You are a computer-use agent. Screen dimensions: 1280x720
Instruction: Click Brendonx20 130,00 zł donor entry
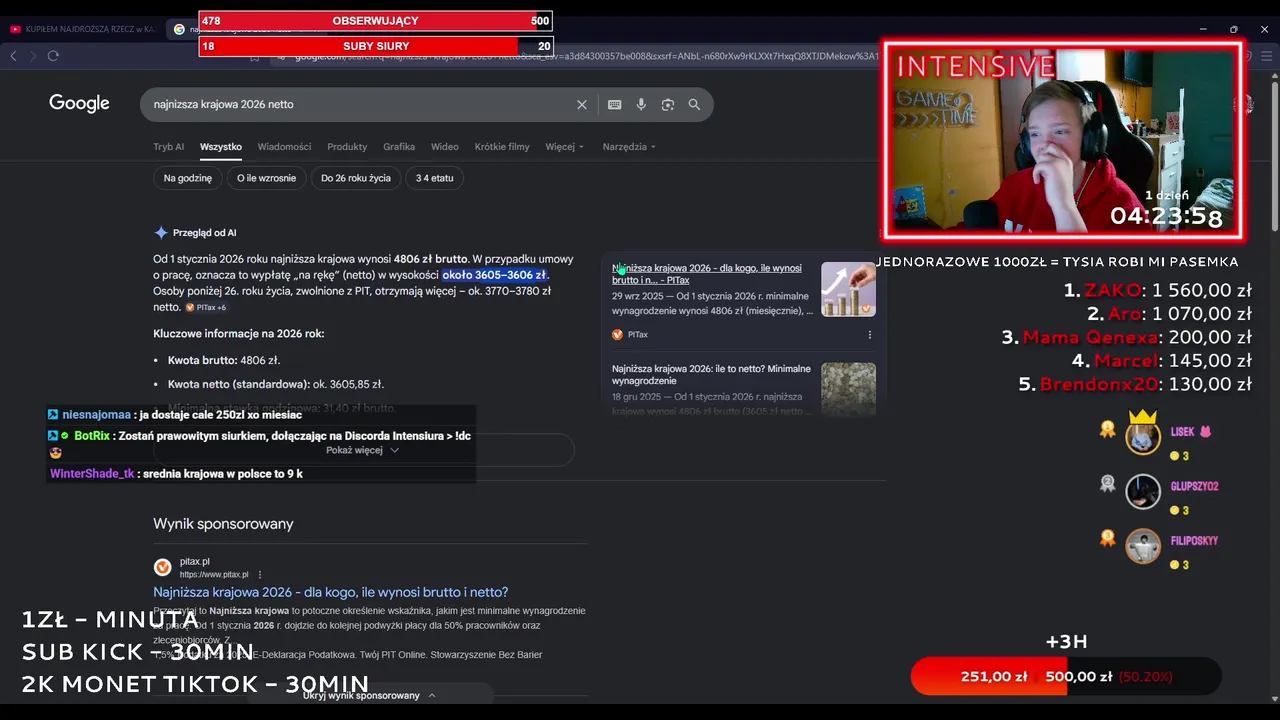pos(1135,384)
